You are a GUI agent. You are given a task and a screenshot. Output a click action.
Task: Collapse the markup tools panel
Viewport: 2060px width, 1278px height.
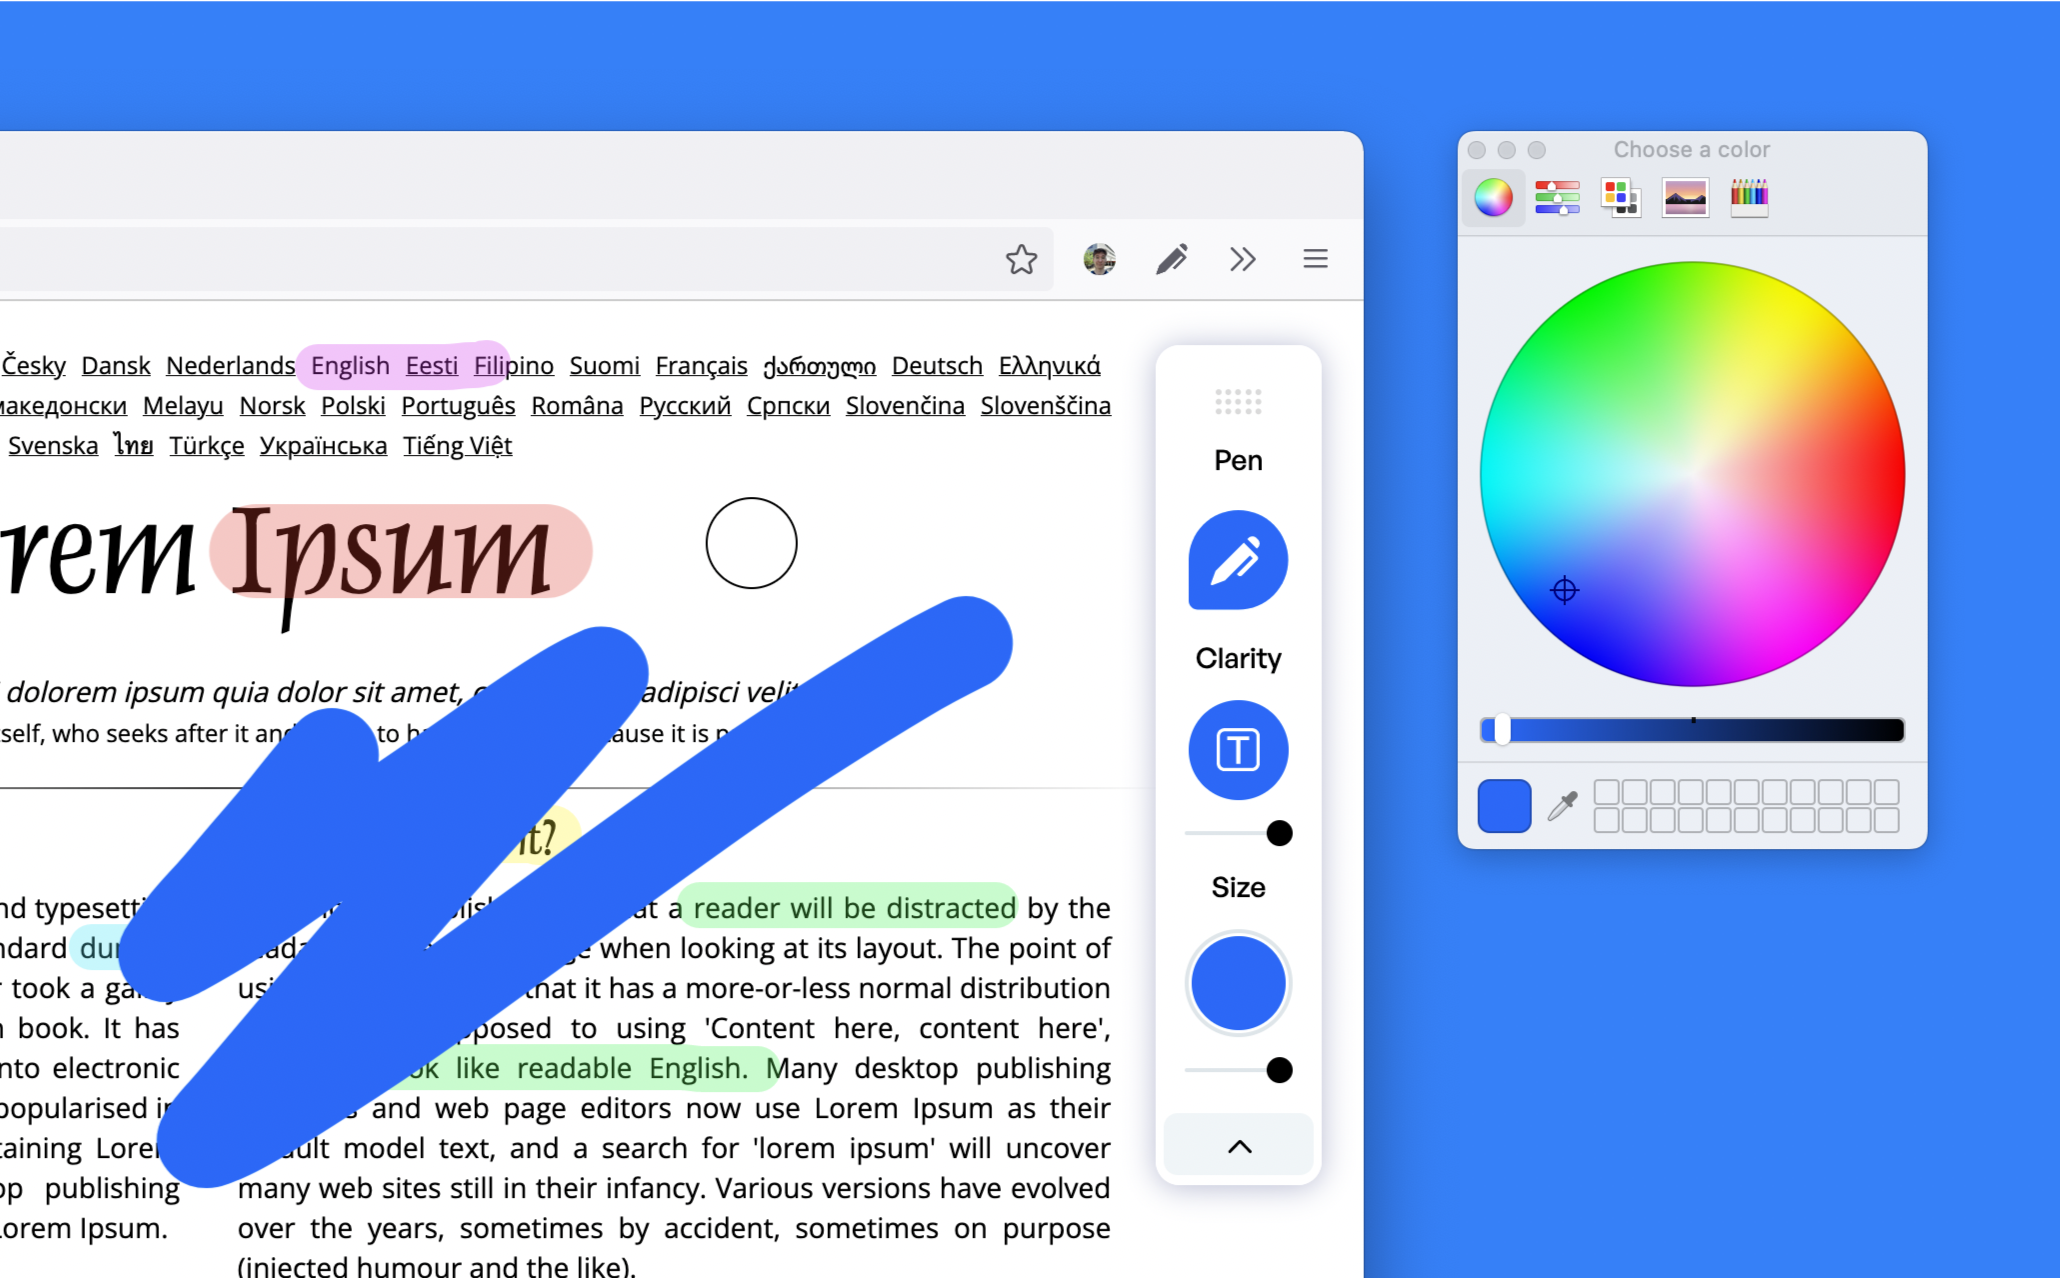pos(1238,1147)
